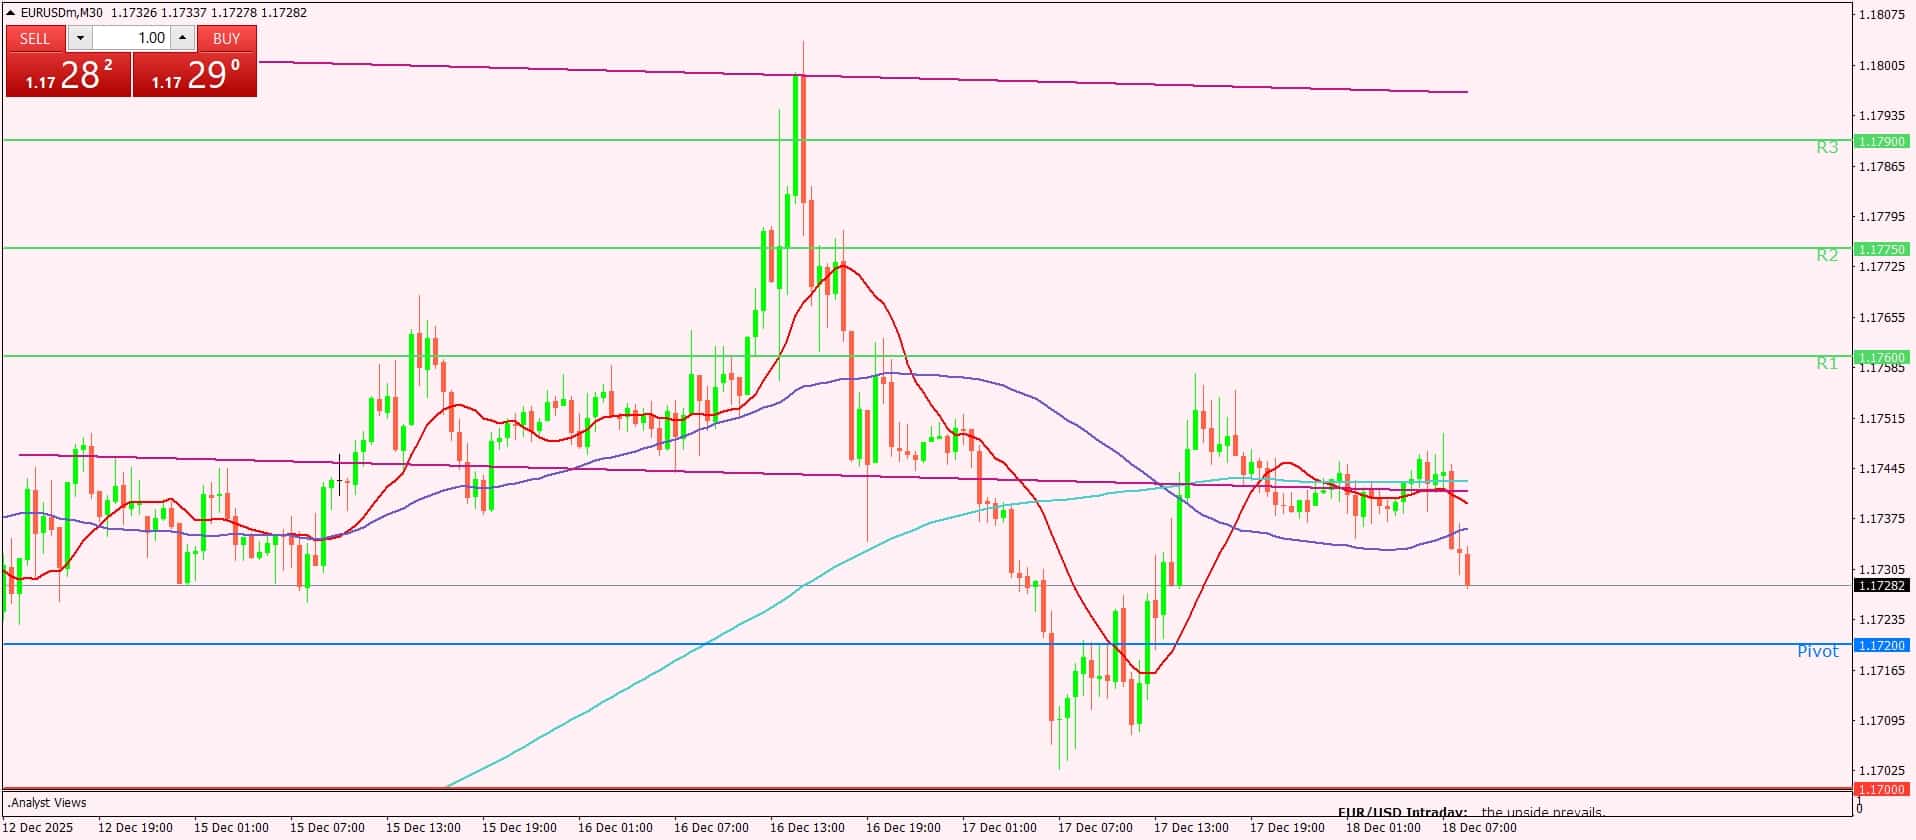Click the .Analyst Views indicator label
The image size is (1916, 840).
point(47,803)
